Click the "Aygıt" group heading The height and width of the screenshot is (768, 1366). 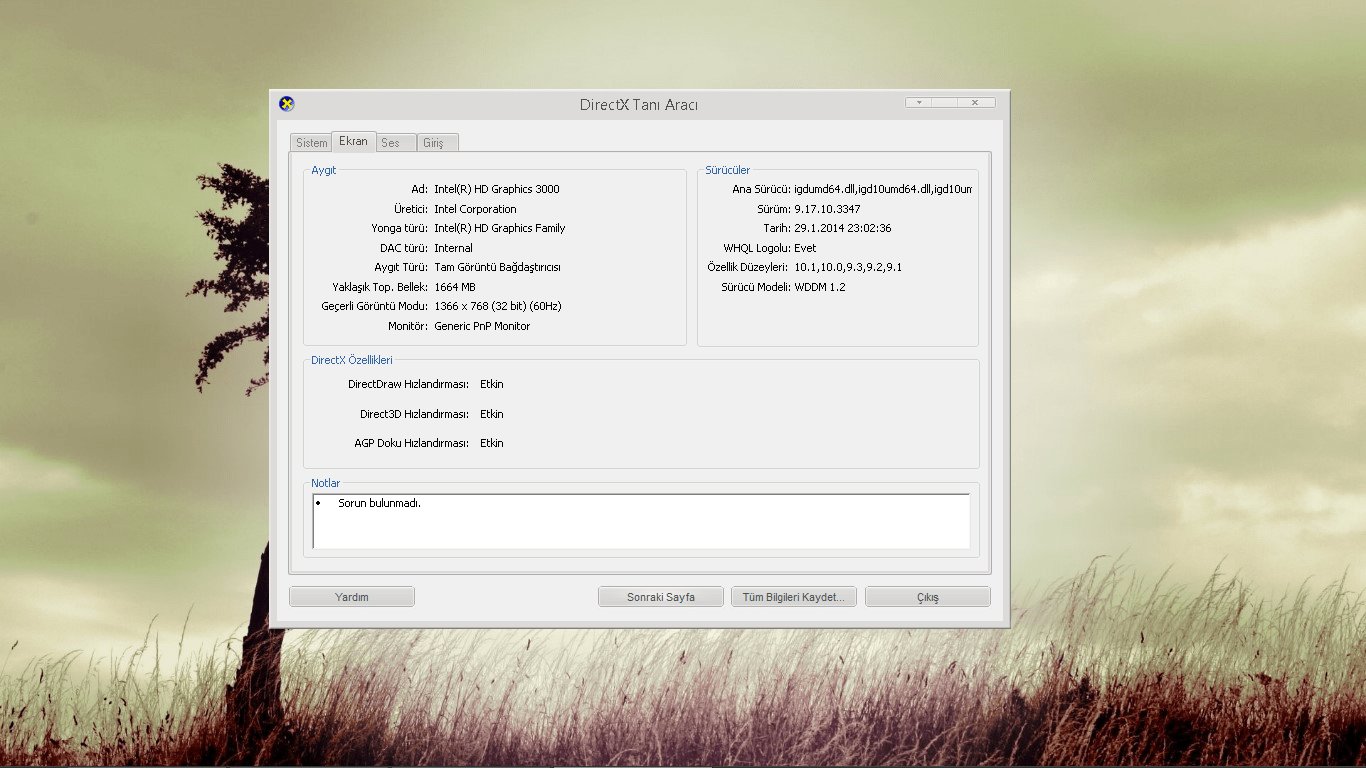click(324, 170)
